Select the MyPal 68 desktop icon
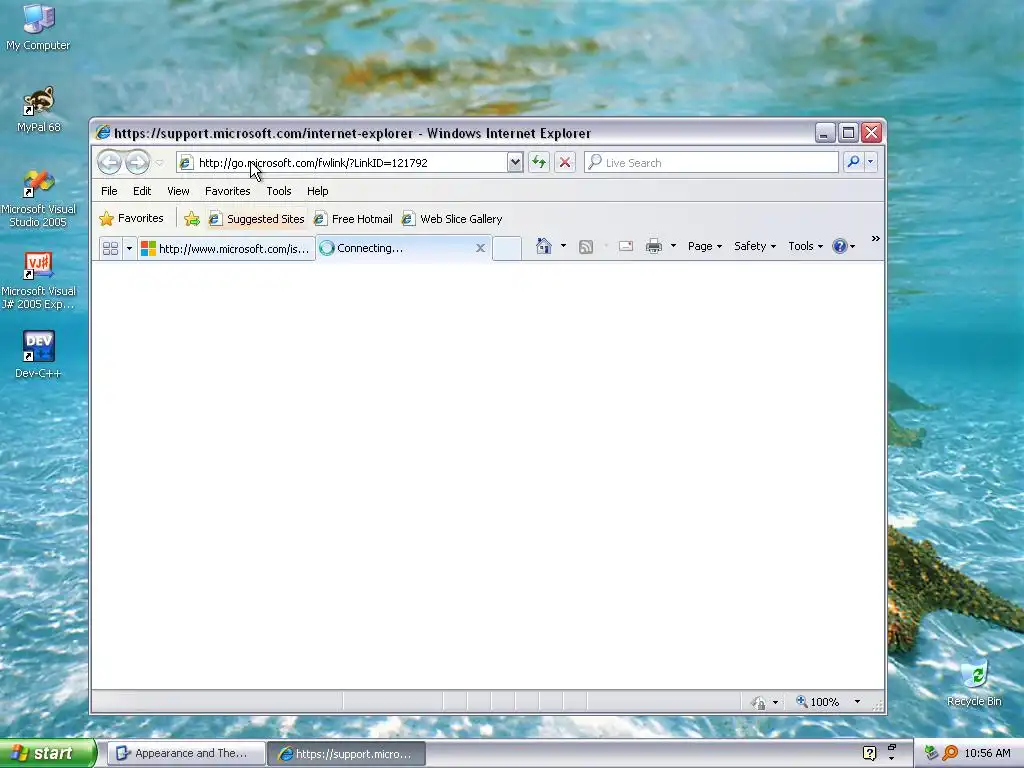The width and height of the screenshot is (1024, 768). 38,108
